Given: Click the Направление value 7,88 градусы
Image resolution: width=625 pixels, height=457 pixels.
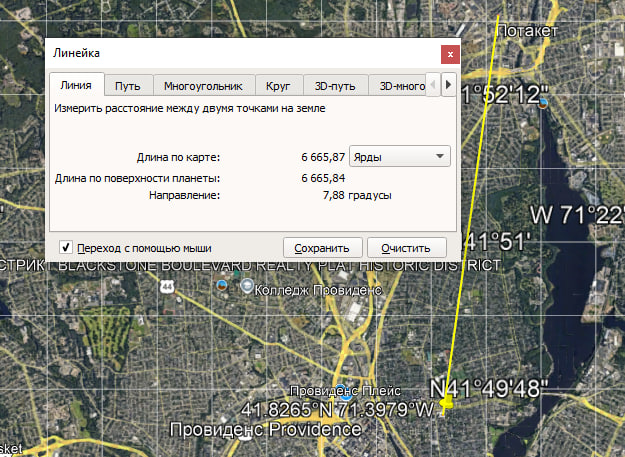Looking at the screenshot, I should coord(357,195).
